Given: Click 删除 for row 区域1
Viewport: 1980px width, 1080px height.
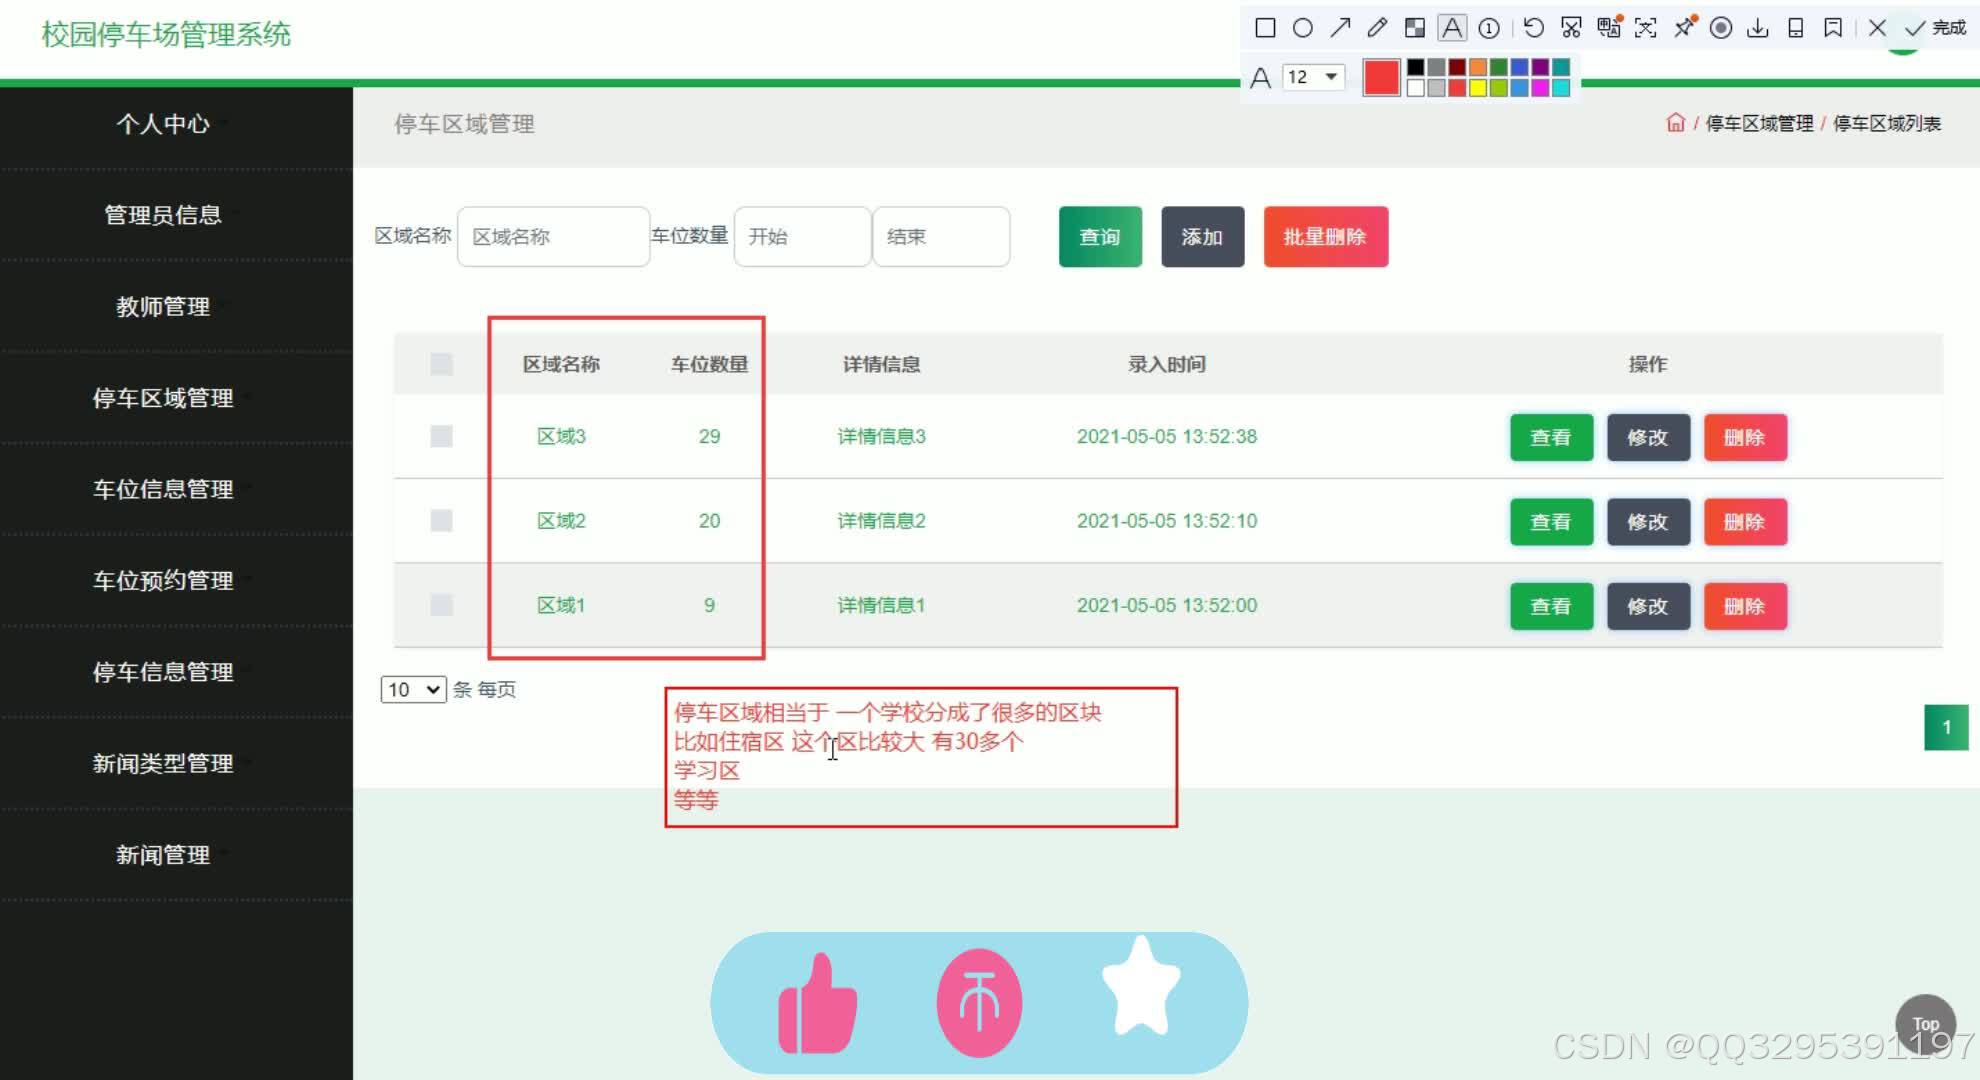Looking at the screenshot, I should pyautogui.click(x=1745, y=607).
